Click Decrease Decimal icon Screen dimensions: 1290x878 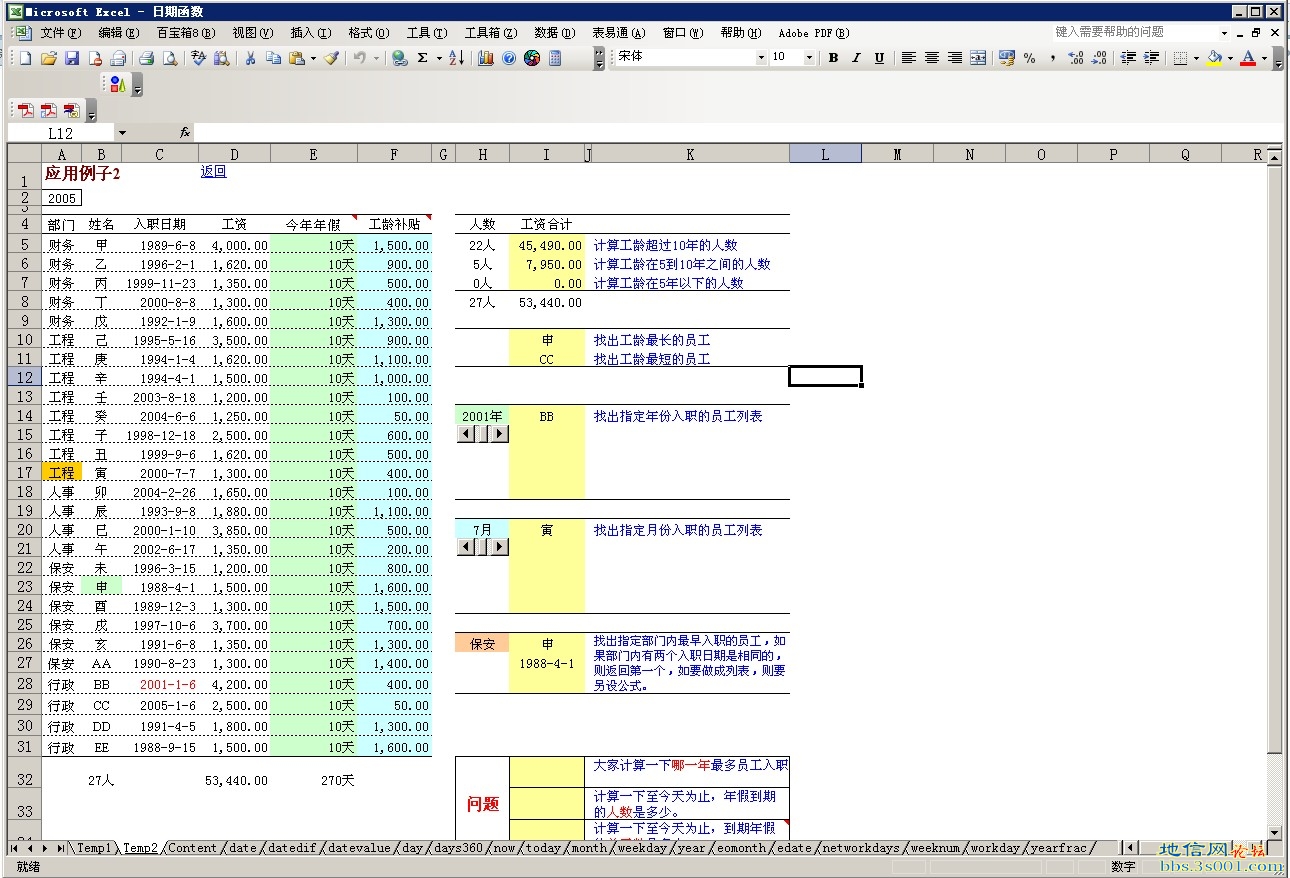[x=1099, y=58]
